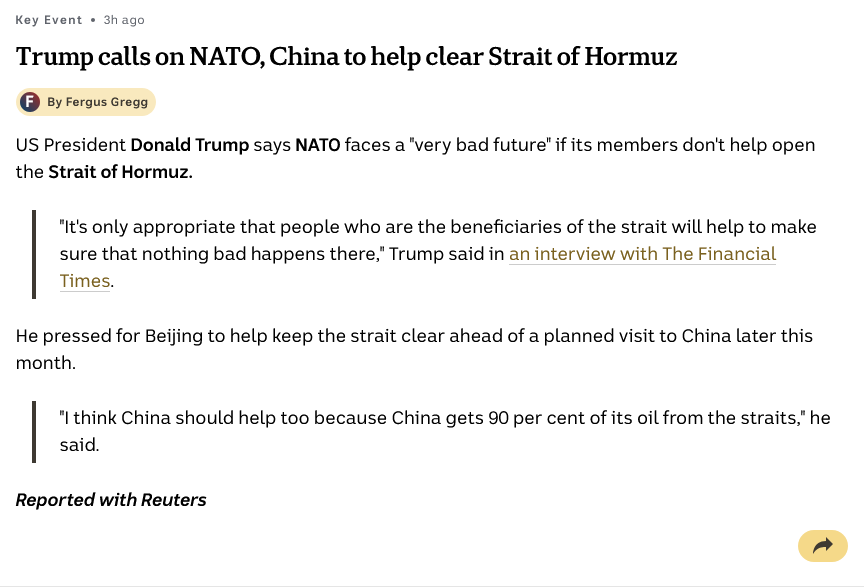Click the 3h ago timestamp
Image resolution: width=864 pixels, height=587 pixels.
pyautogui.click(x=124, y=20)
